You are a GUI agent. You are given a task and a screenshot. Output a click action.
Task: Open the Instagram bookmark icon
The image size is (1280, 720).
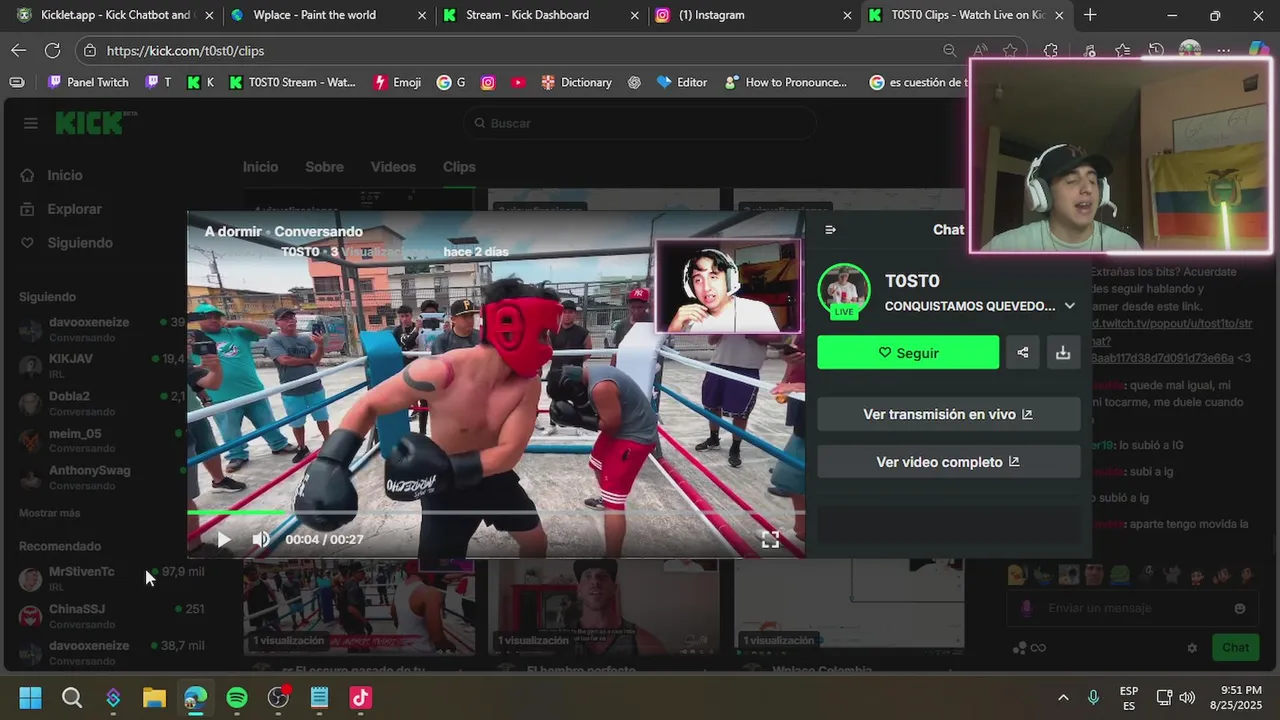(x=488, y=82)
